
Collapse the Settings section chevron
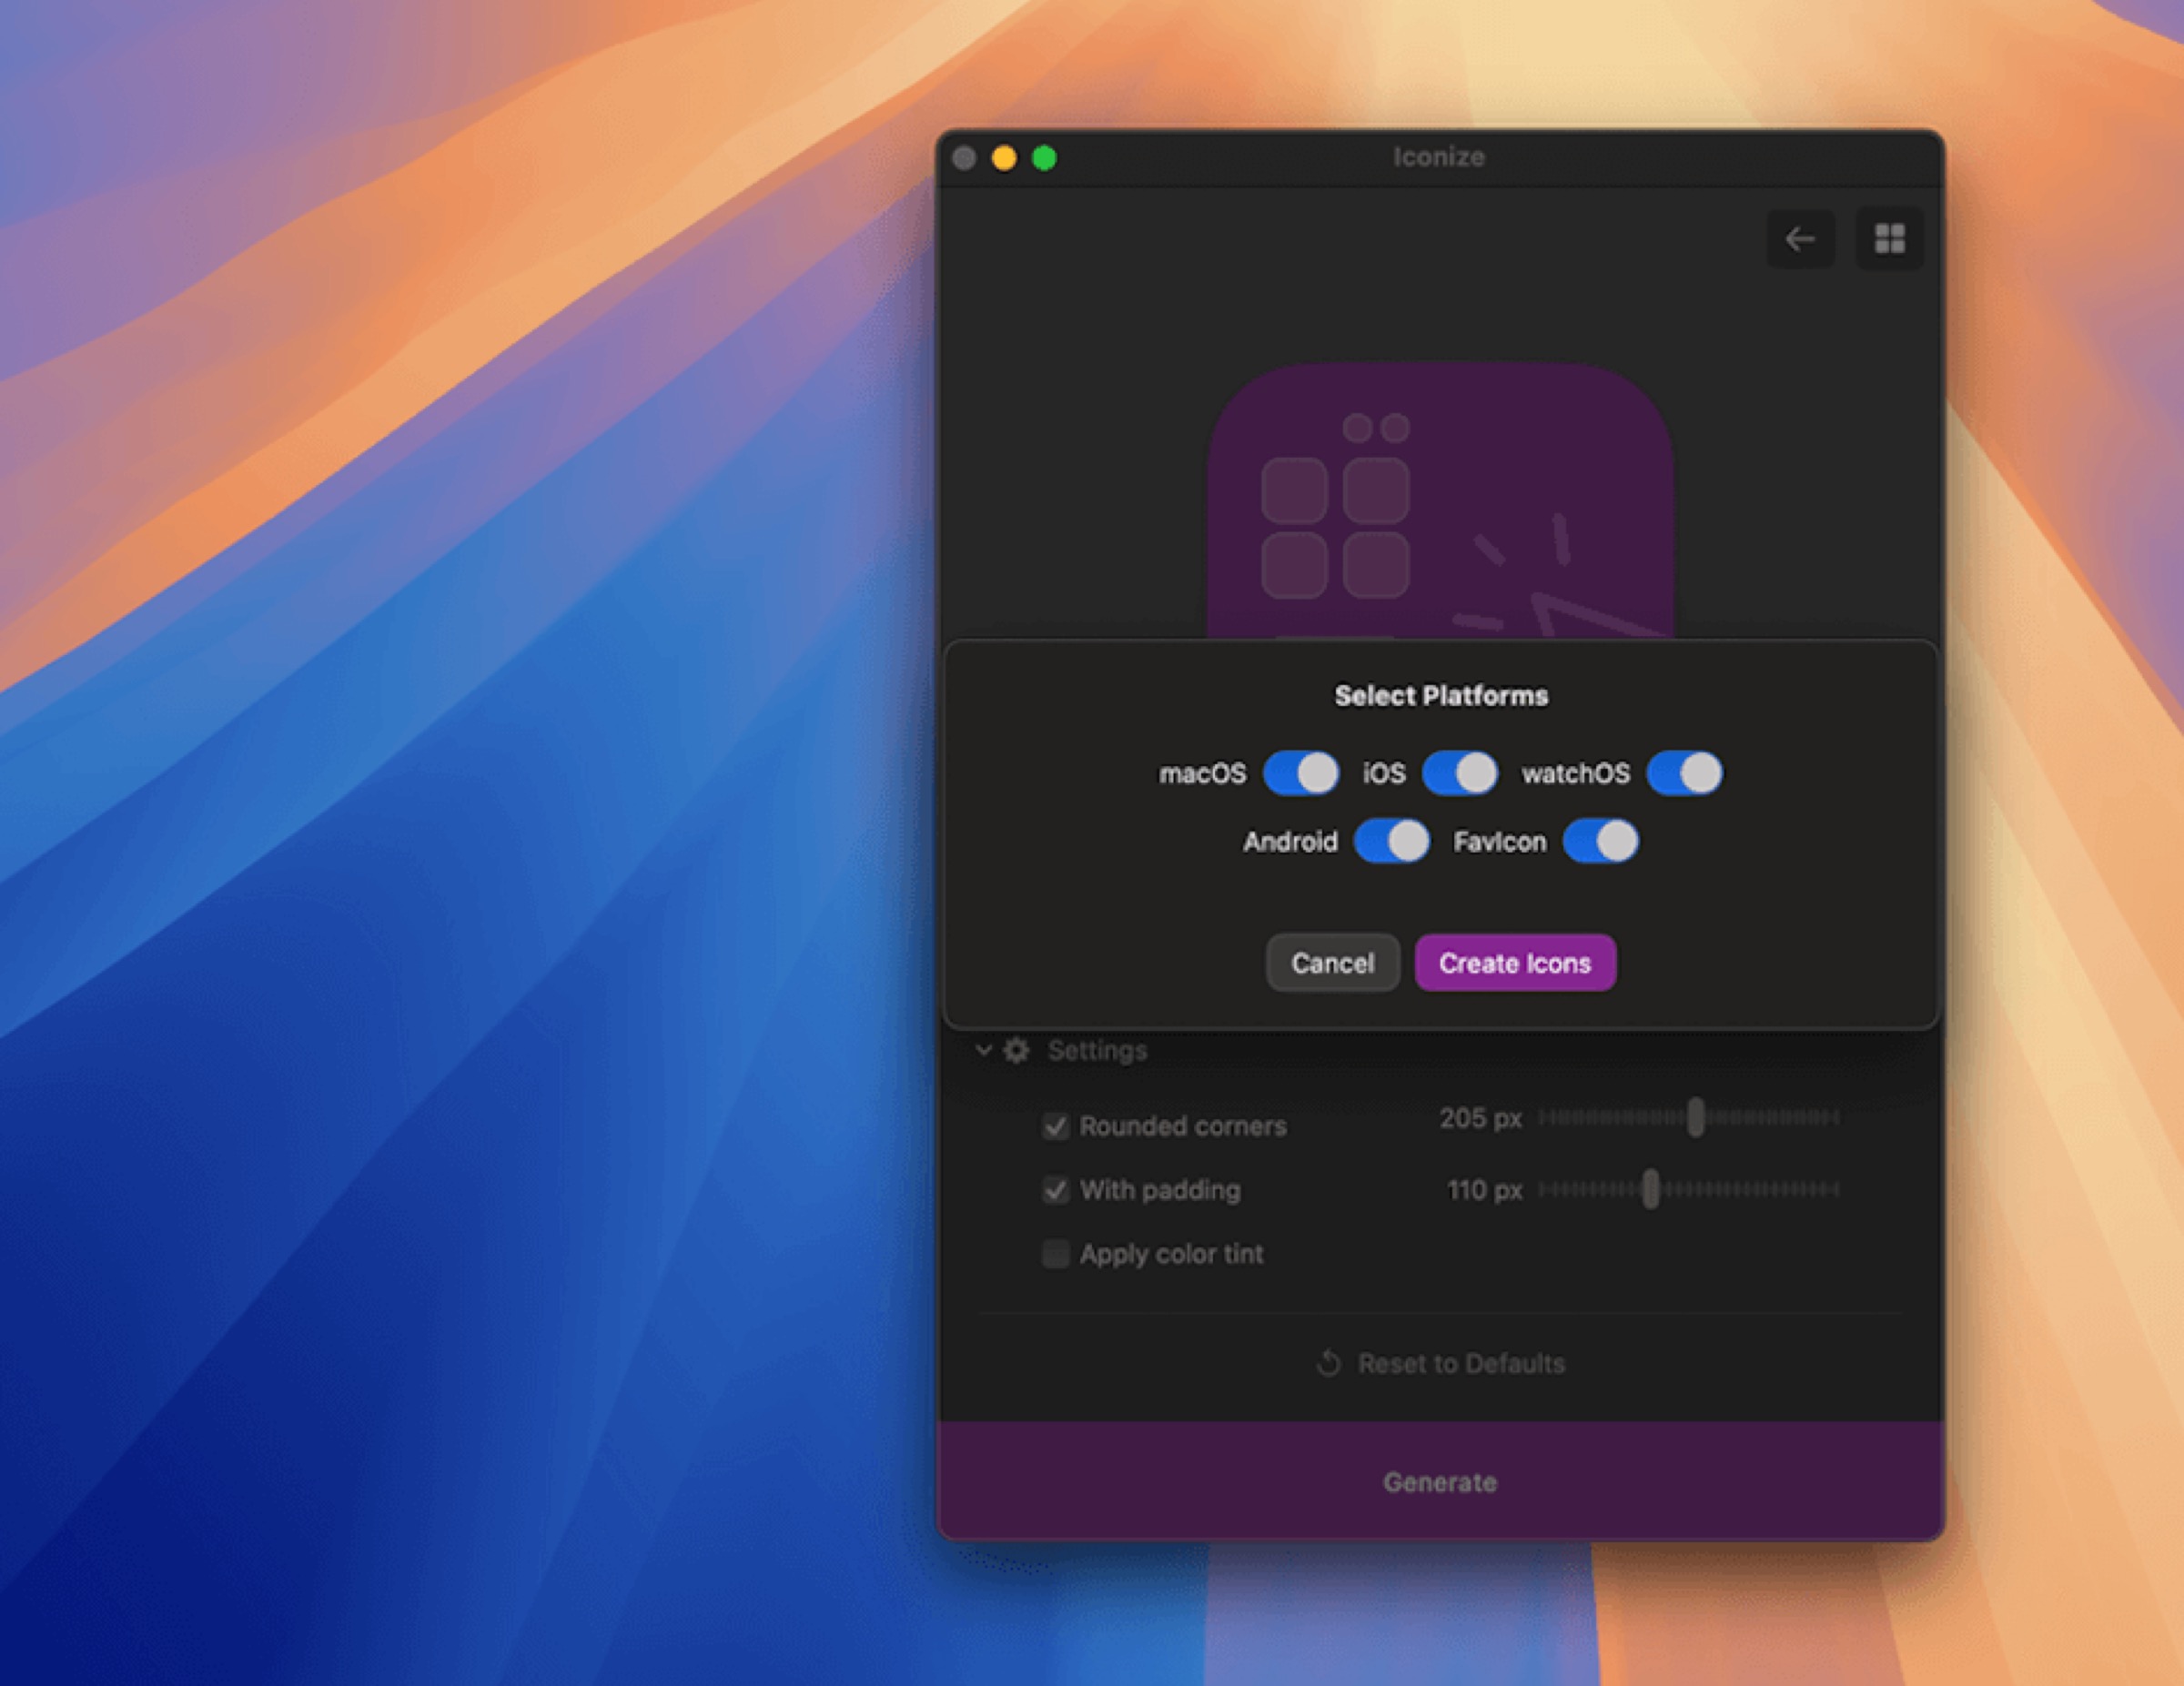tap(983, 1050)
